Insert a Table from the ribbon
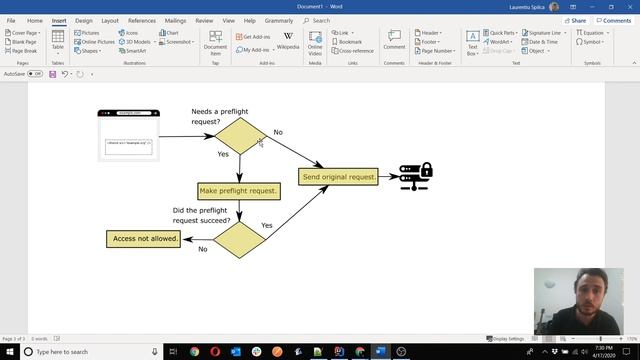640x360 pixels. click(58, 42)
